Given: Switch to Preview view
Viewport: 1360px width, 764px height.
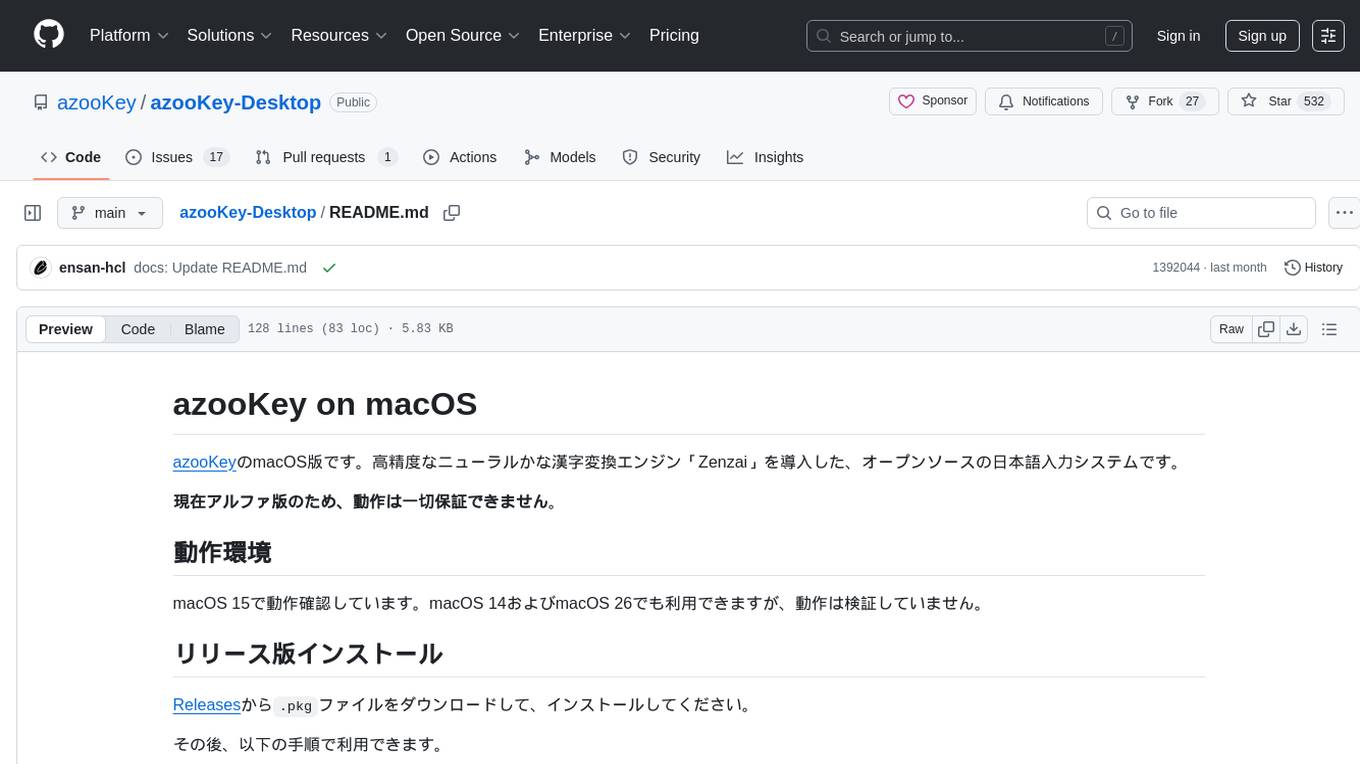Looking at the screenshot, I should [x=66, y=329].
